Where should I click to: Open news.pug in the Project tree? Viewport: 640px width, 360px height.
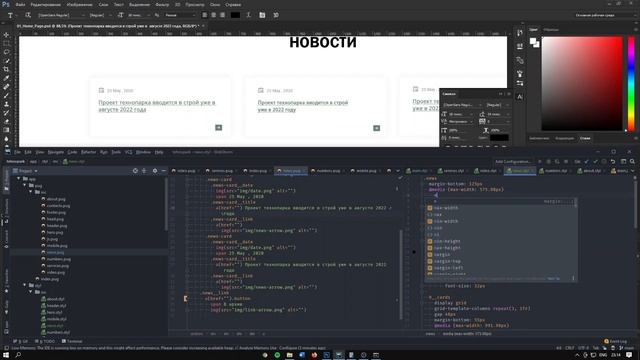tap(55, 252)
